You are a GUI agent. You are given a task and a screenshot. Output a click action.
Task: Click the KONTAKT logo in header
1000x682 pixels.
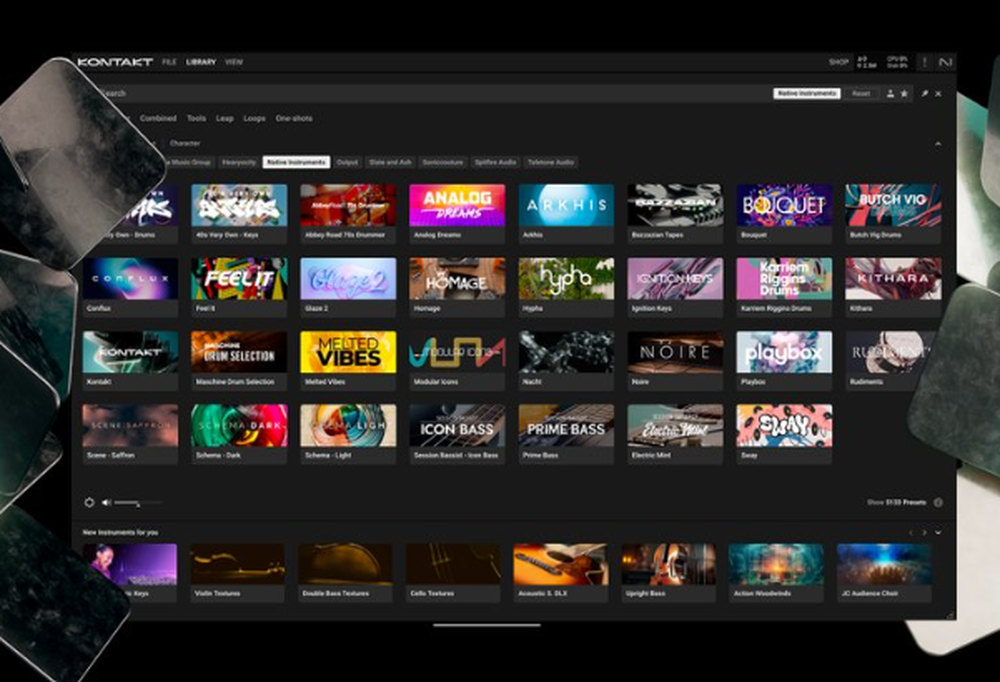point(115,62)
